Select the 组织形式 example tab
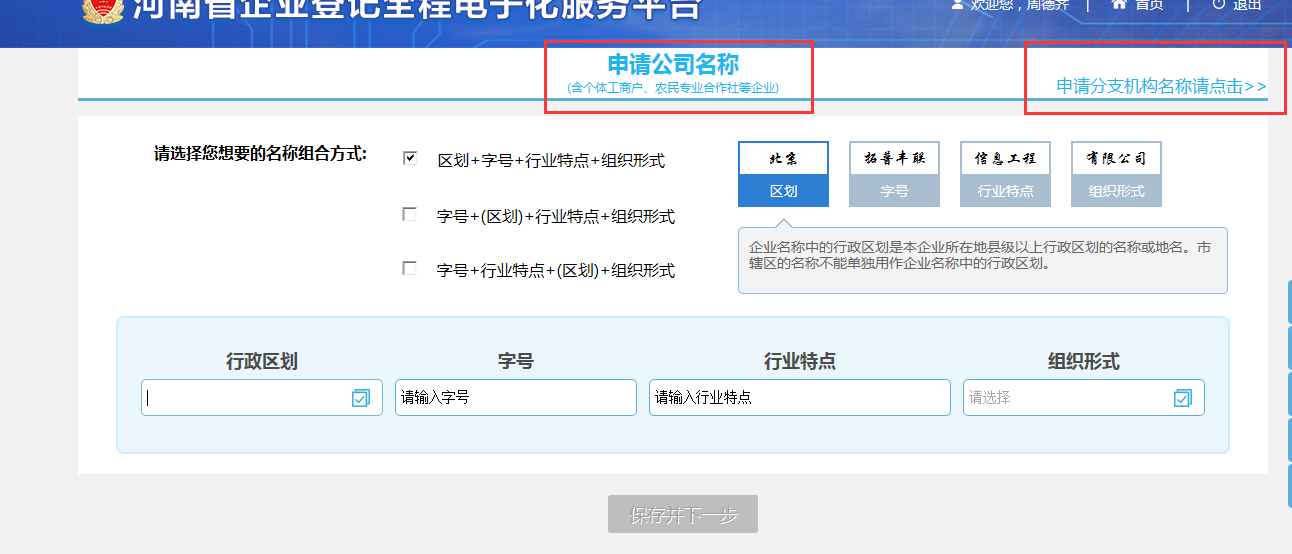1292x554 pixels. coord(1116,190)
